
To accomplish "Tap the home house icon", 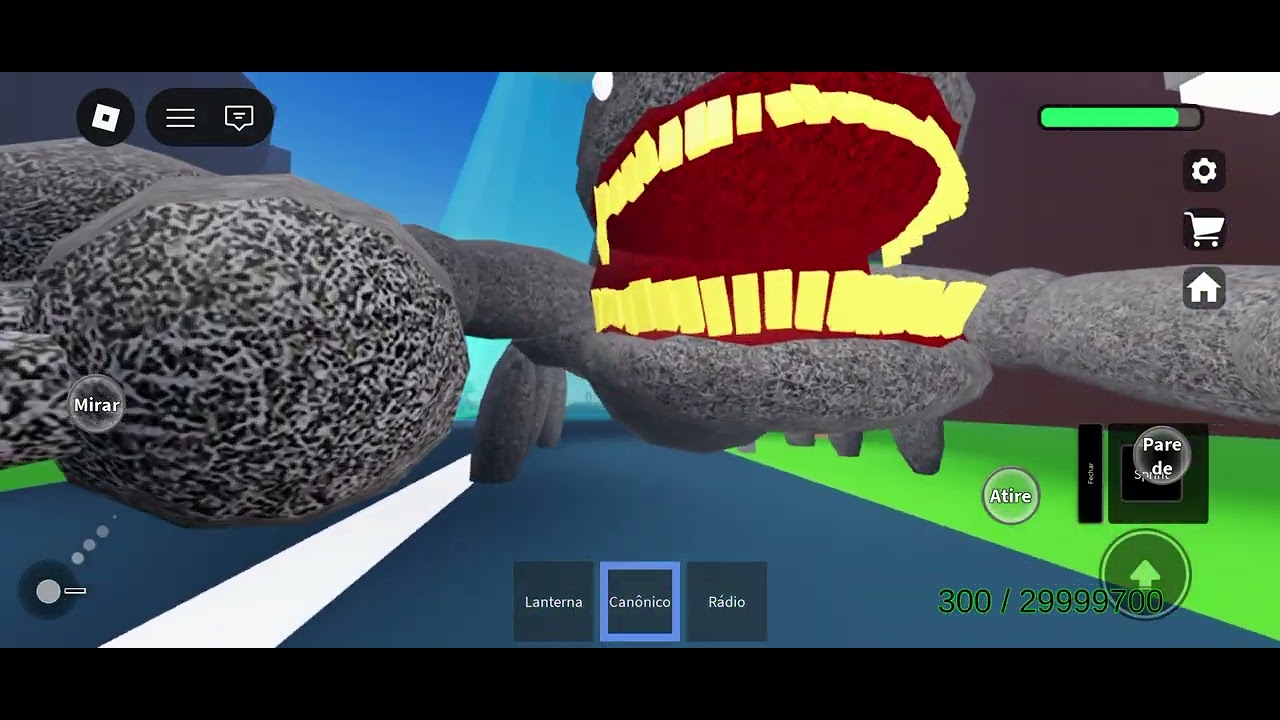I will click(1204, 288).
